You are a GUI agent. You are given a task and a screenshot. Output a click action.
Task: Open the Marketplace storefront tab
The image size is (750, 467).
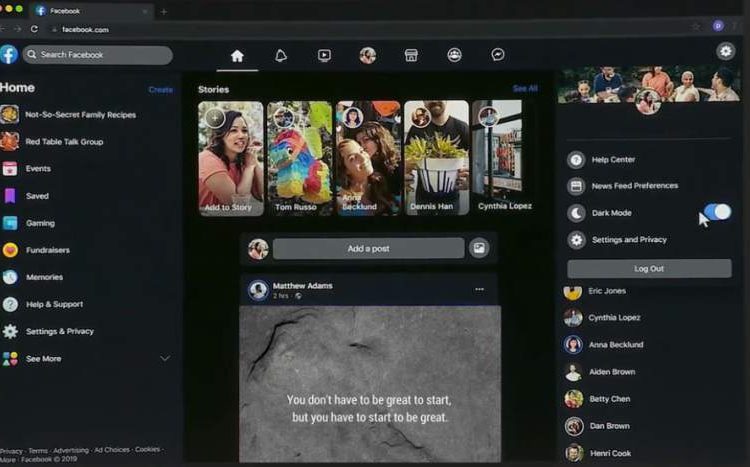(411, 56)
